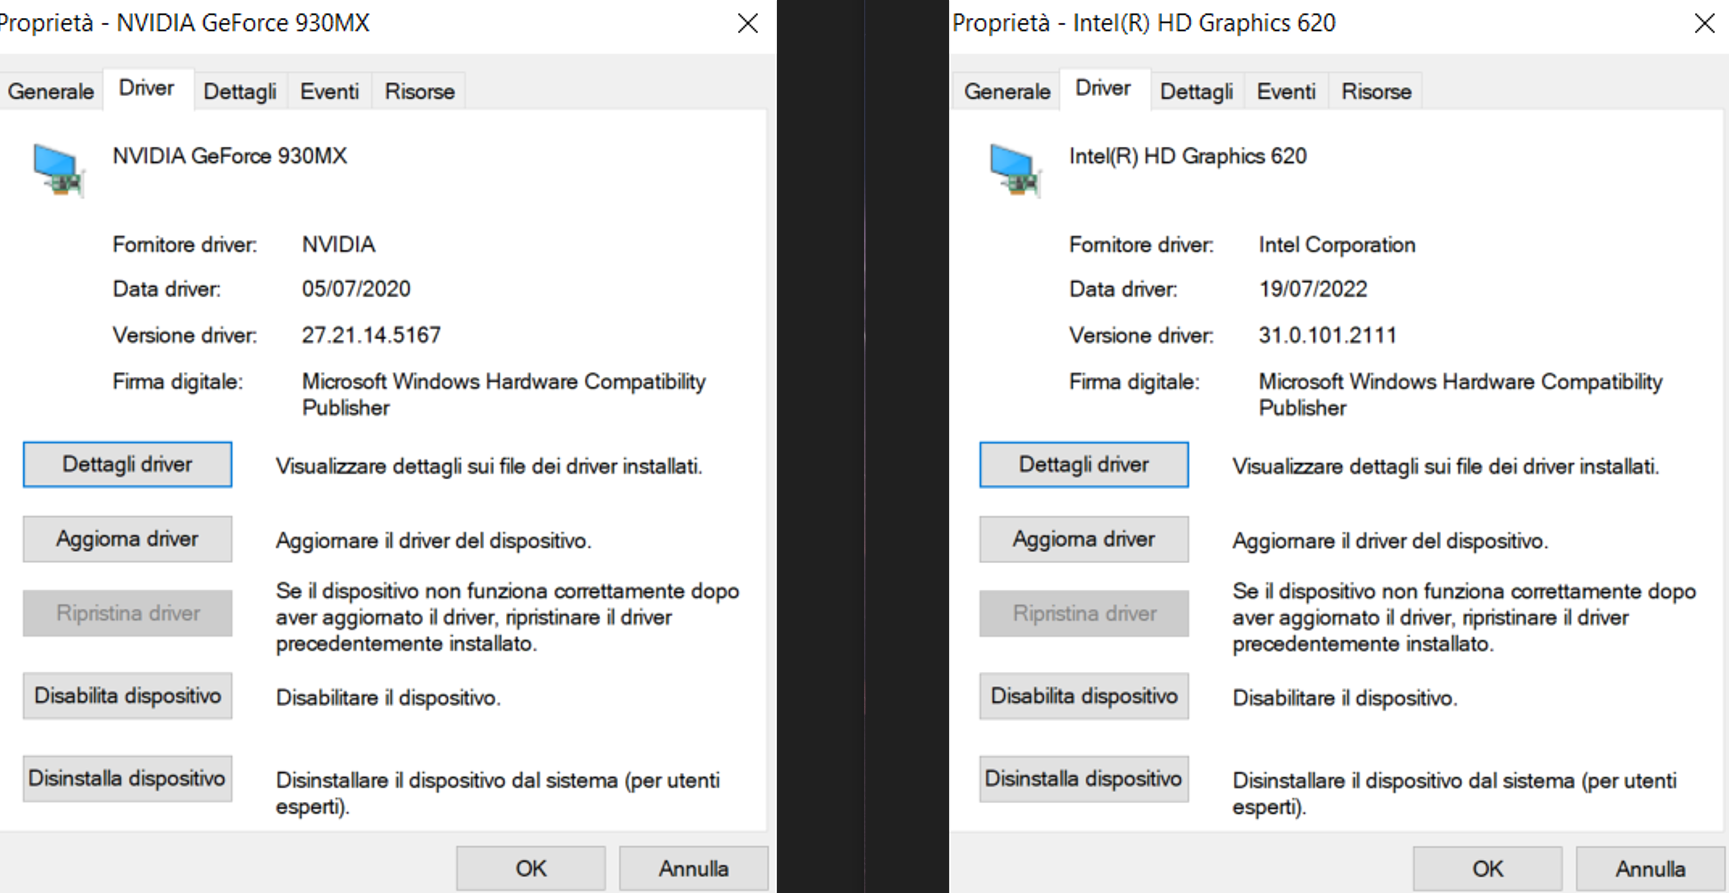1729x893 pixels.
Task: Confirm with OK in Intel properties window
Action: [1488, 868]
